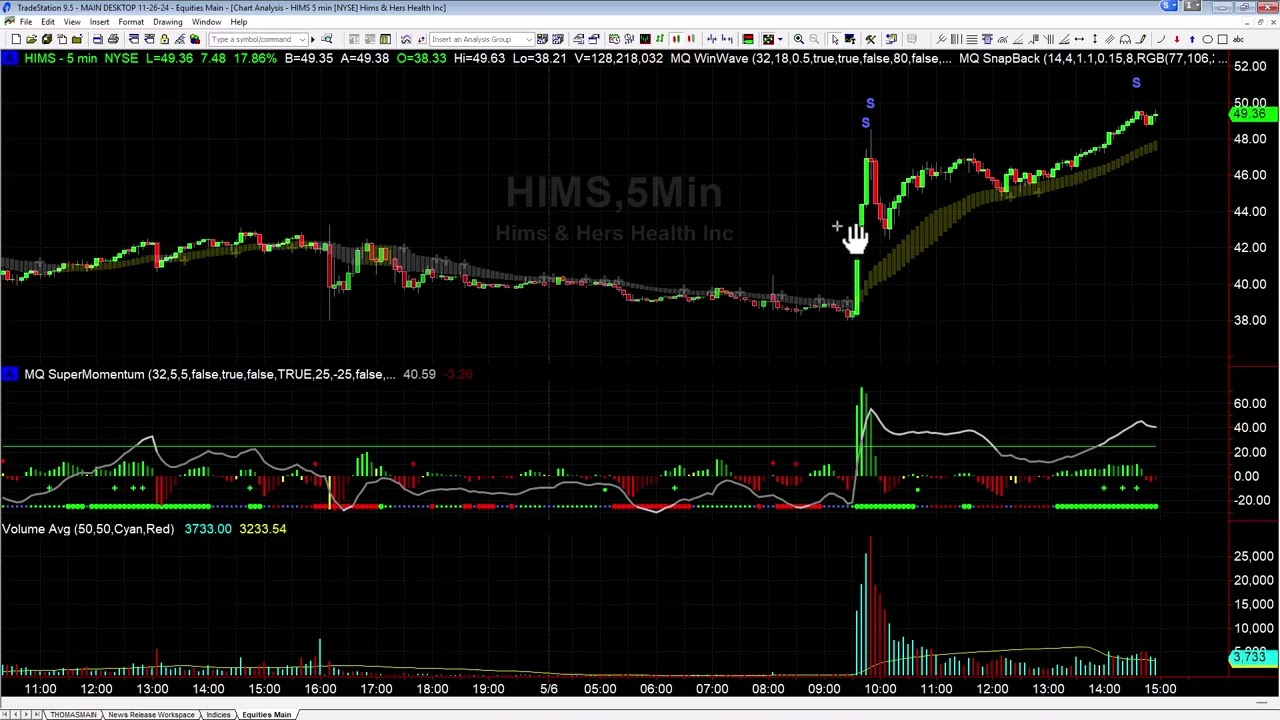Click the 10:00 label on the time axis

pos(880,689)
